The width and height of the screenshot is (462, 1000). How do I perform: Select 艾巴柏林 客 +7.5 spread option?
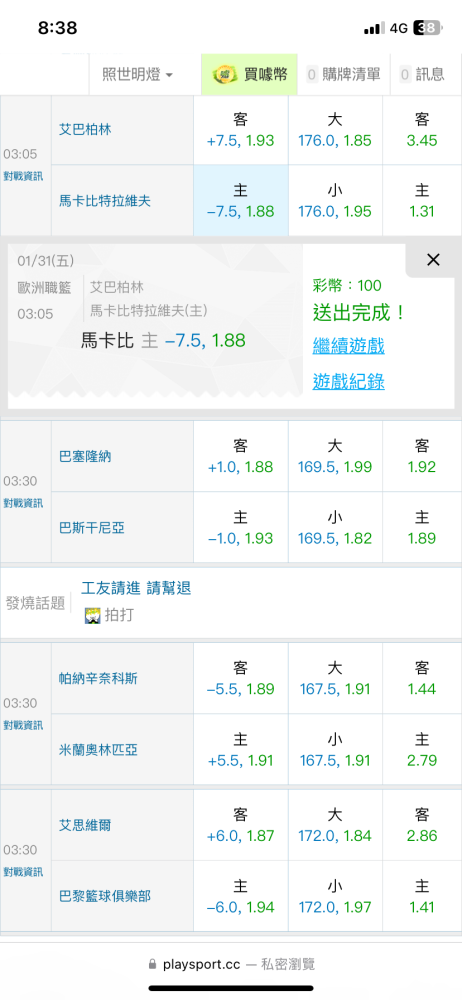(x=241, y=130)
